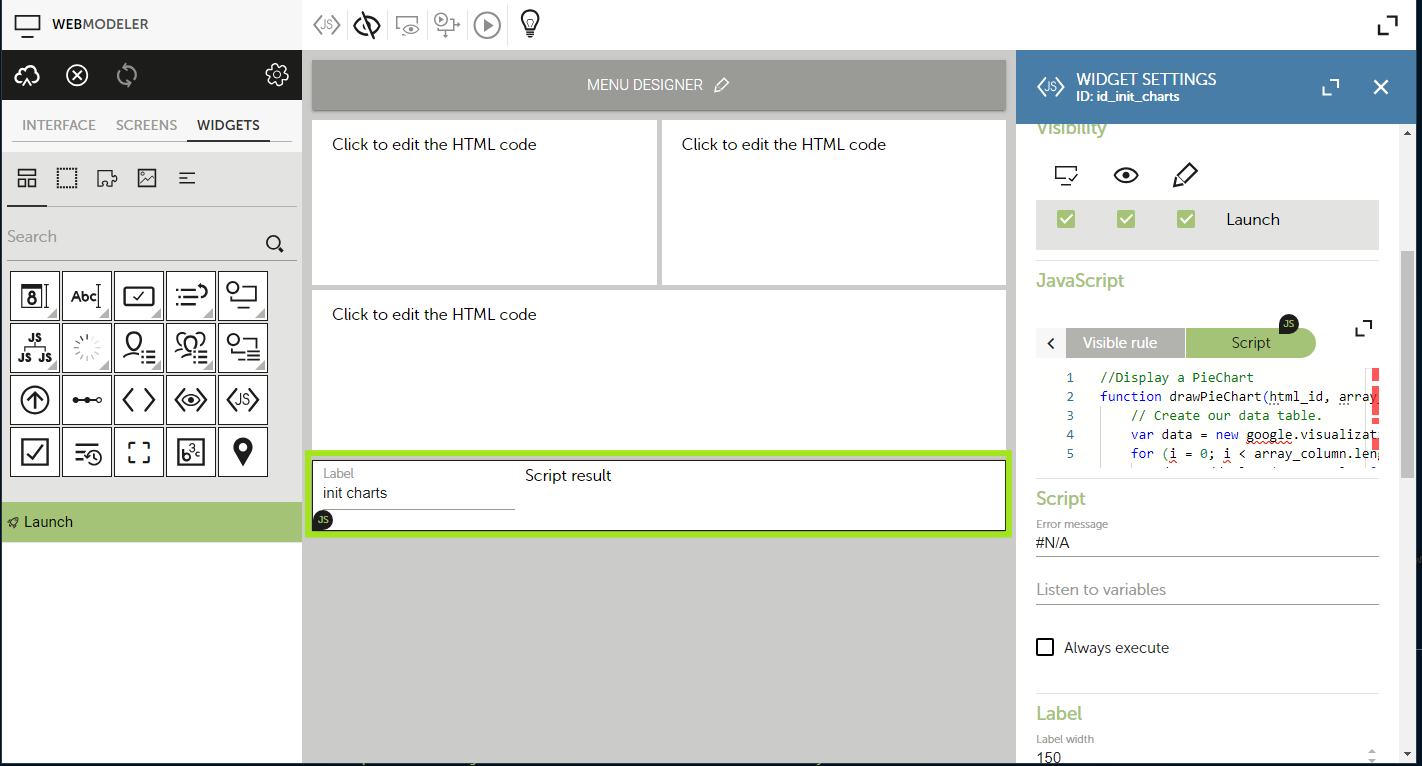Screen dimensions: 1422x766
Task: Run the app with the circular play button
Action: [487, 25]
